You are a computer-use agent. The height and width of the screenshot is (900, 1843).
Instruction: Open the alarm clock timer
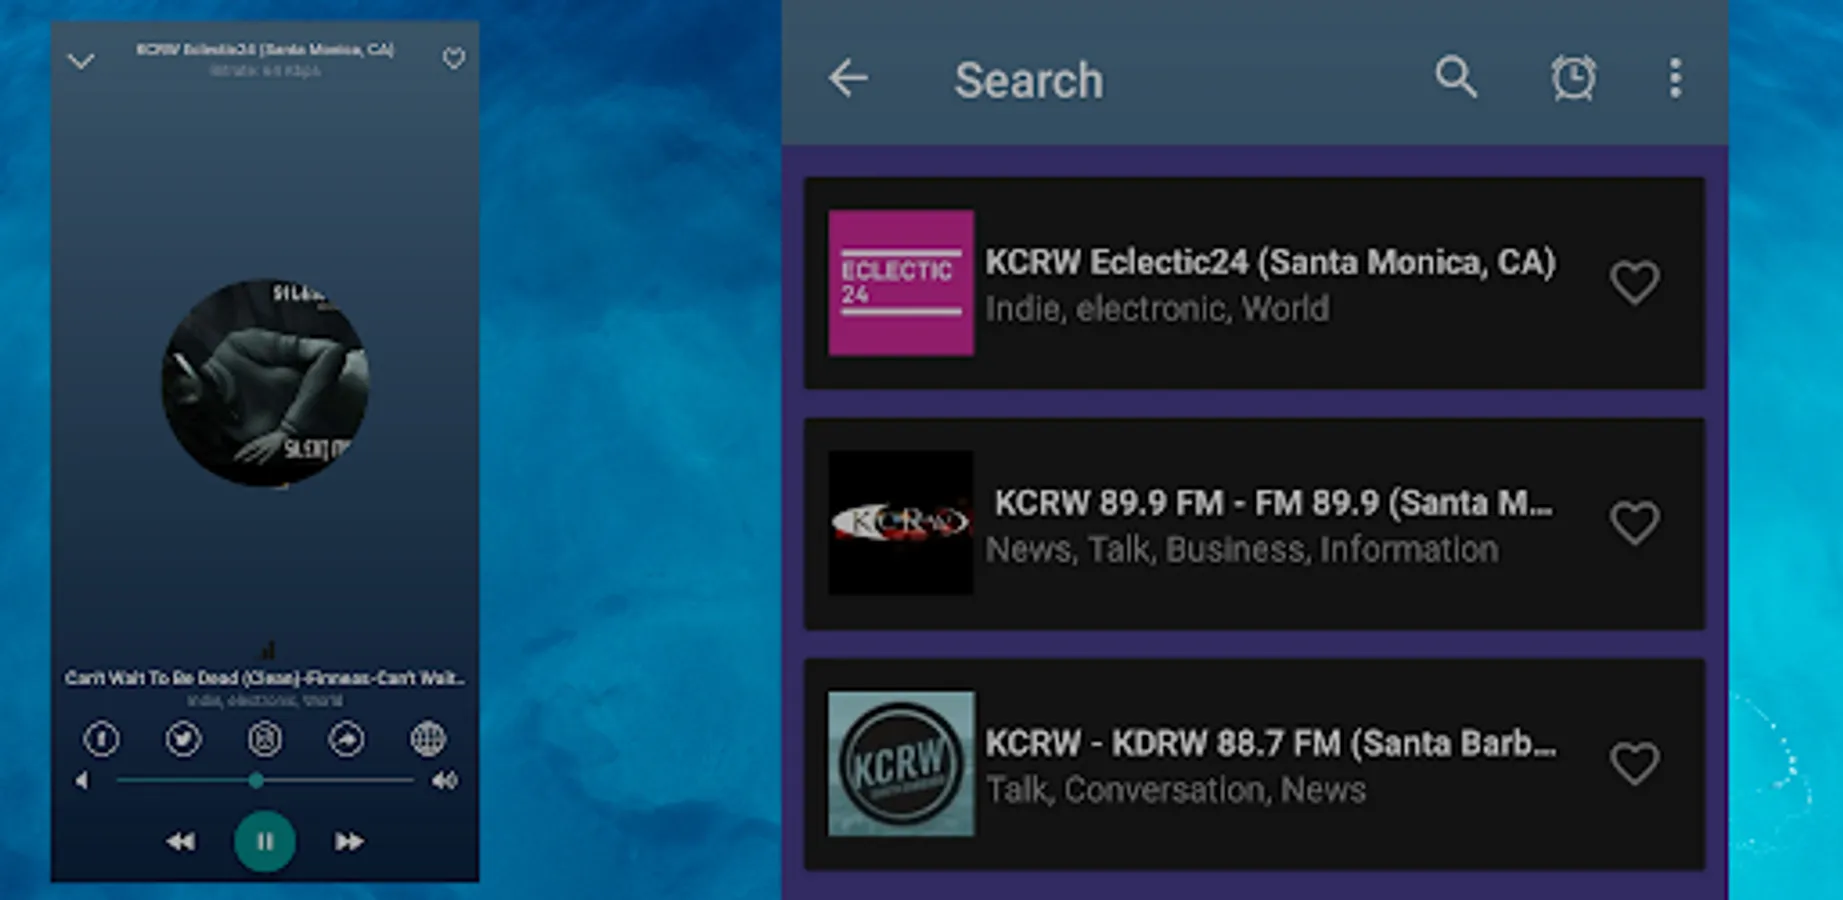coord(1574,78)
